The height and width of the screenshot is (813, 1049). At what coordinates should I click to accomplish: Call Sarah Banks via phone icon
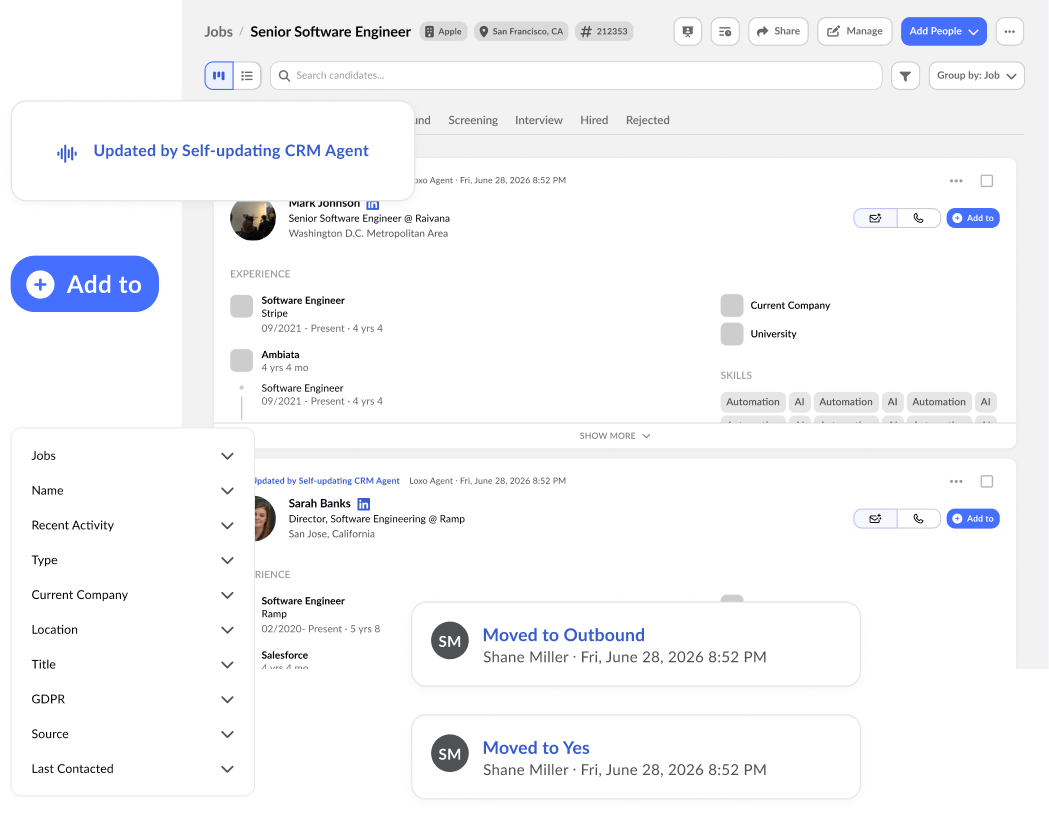[x=919, y=519]
